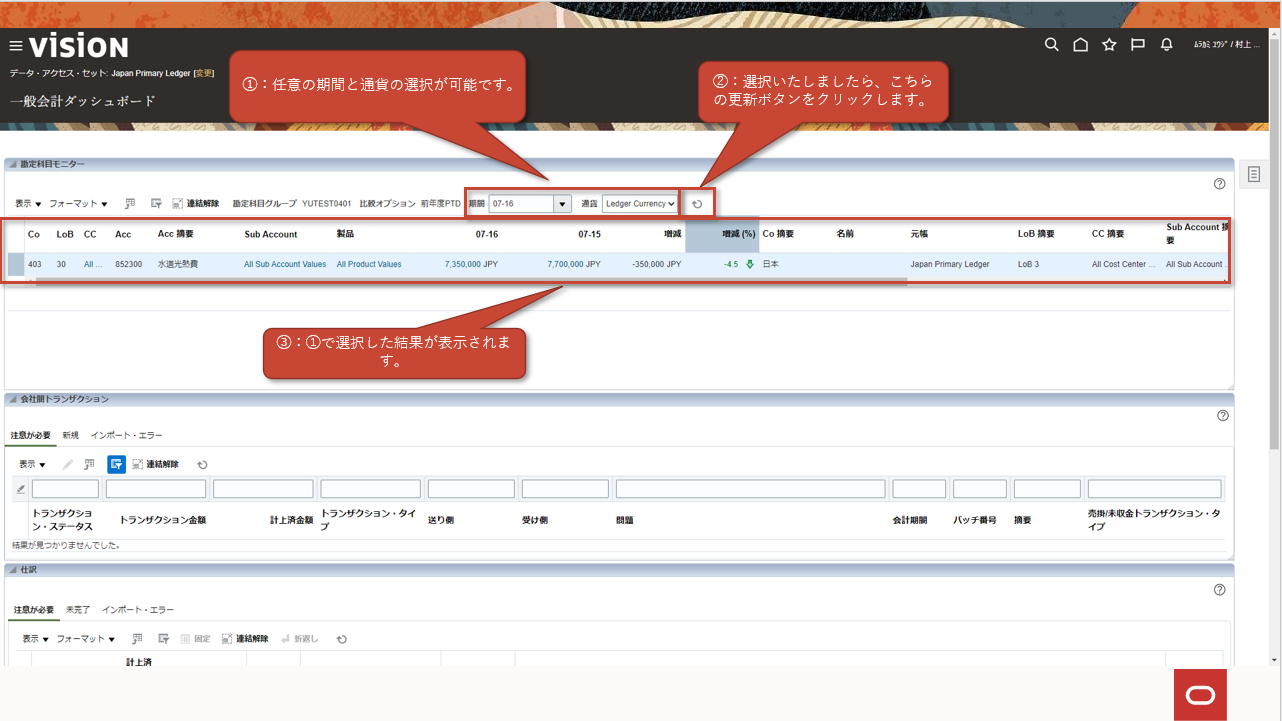Click 7,700,000 JPY amount link
Screen dimensions: 1282x721
coord(574,264)
